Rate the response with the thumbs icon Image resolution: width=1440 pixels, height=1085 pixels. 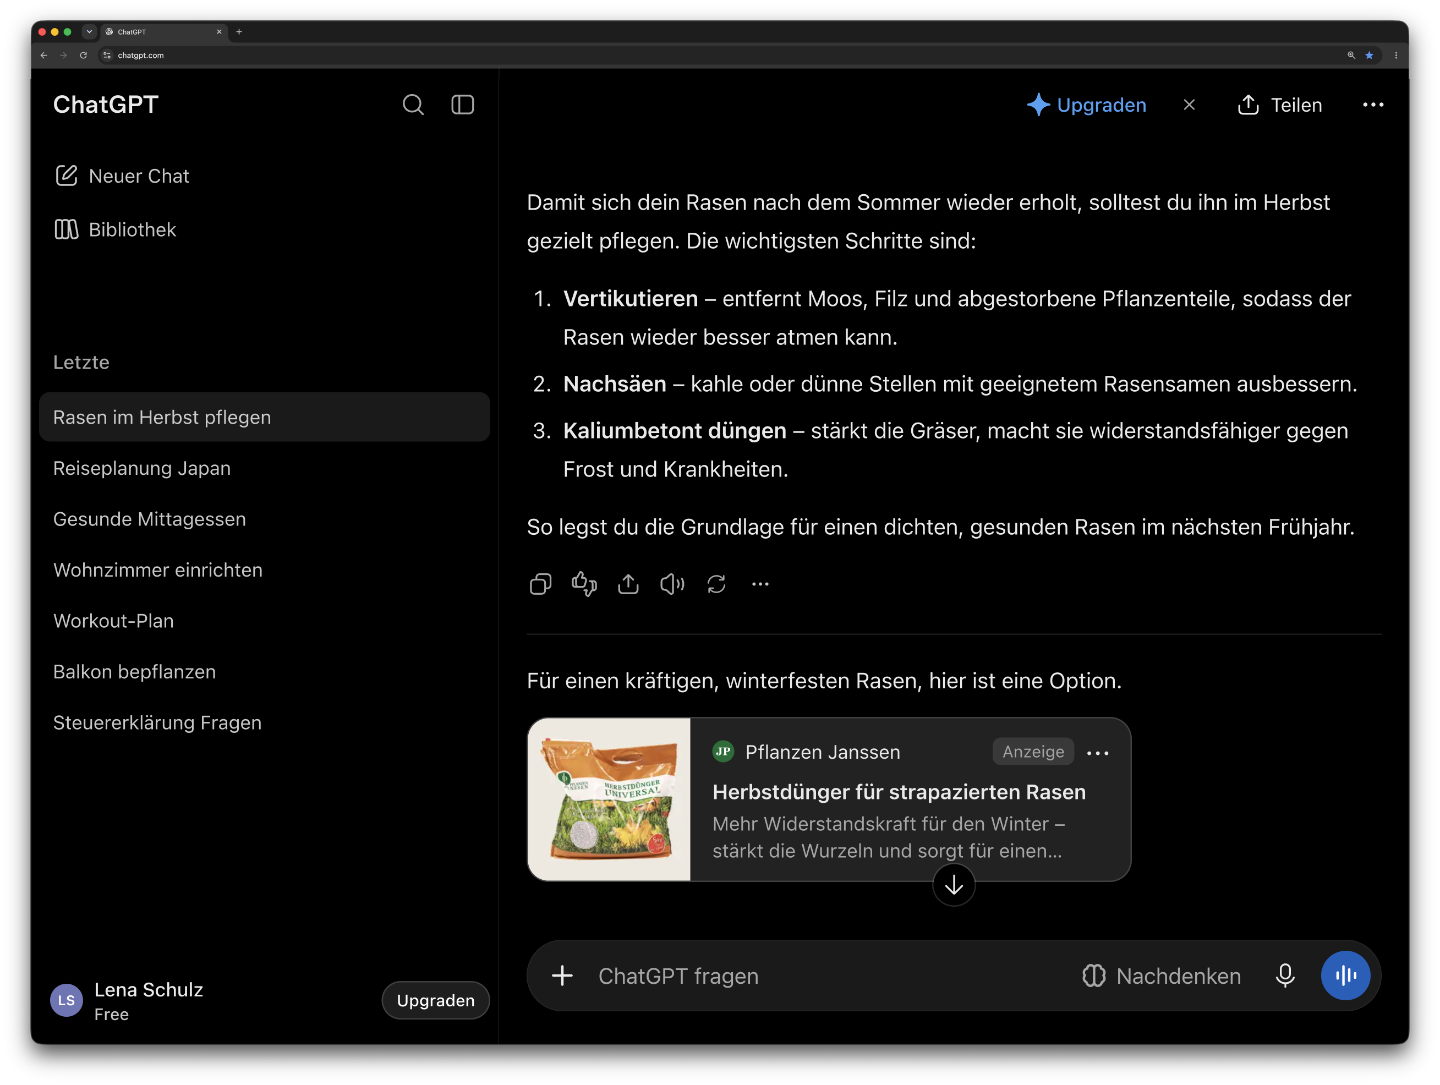coord(584,584)
